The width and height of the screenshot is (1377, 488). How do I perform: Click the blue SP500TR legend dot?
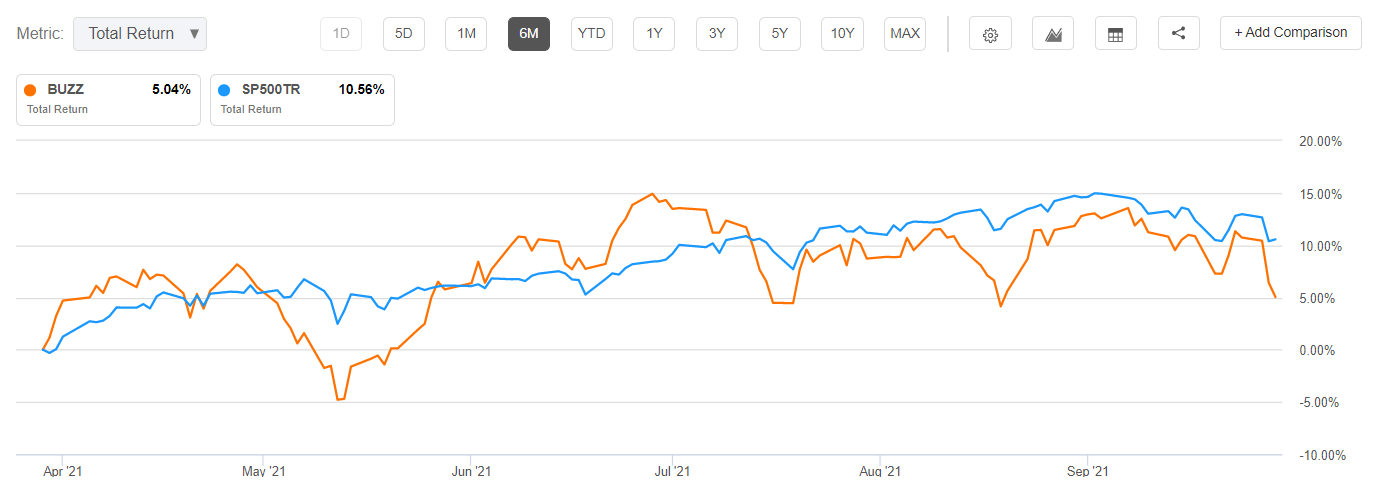pyautogui.click(x=226, y=89)
